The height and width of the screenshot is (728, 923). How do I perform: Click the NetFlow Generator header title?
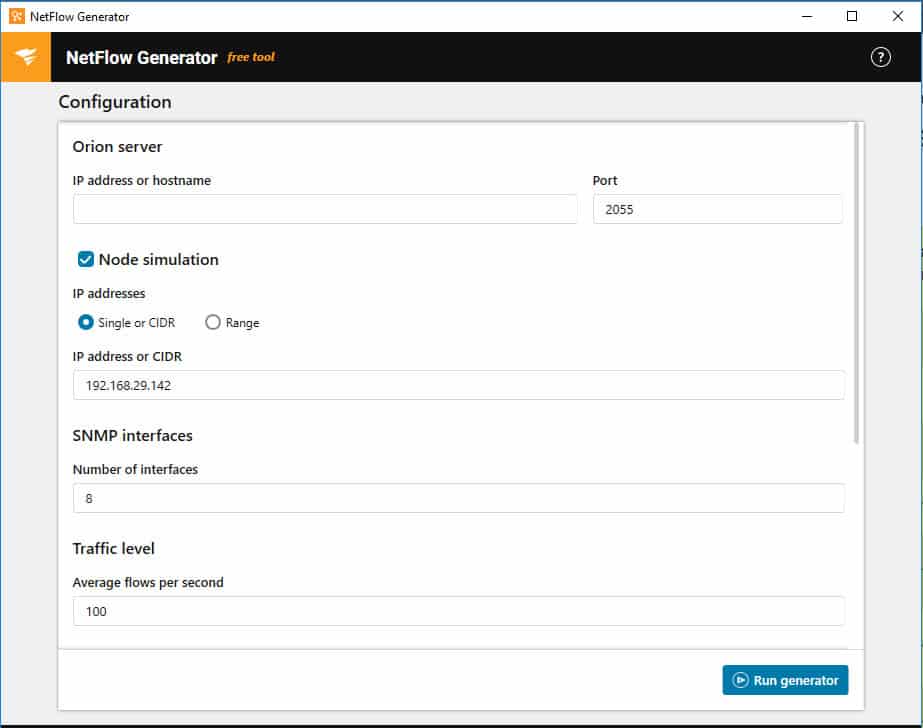click(x=142, y=57)
